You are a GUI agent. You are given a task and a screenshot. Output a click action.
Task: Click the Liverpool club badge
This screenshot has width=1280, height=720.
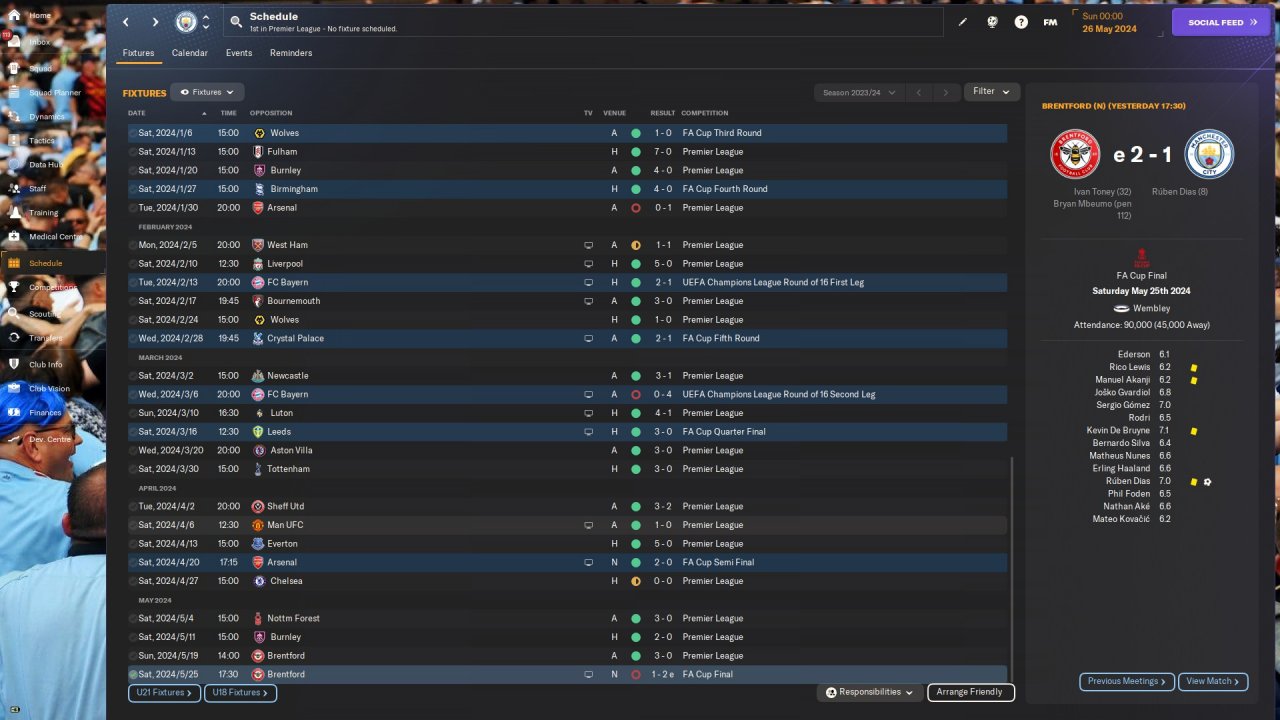[257, 264]
